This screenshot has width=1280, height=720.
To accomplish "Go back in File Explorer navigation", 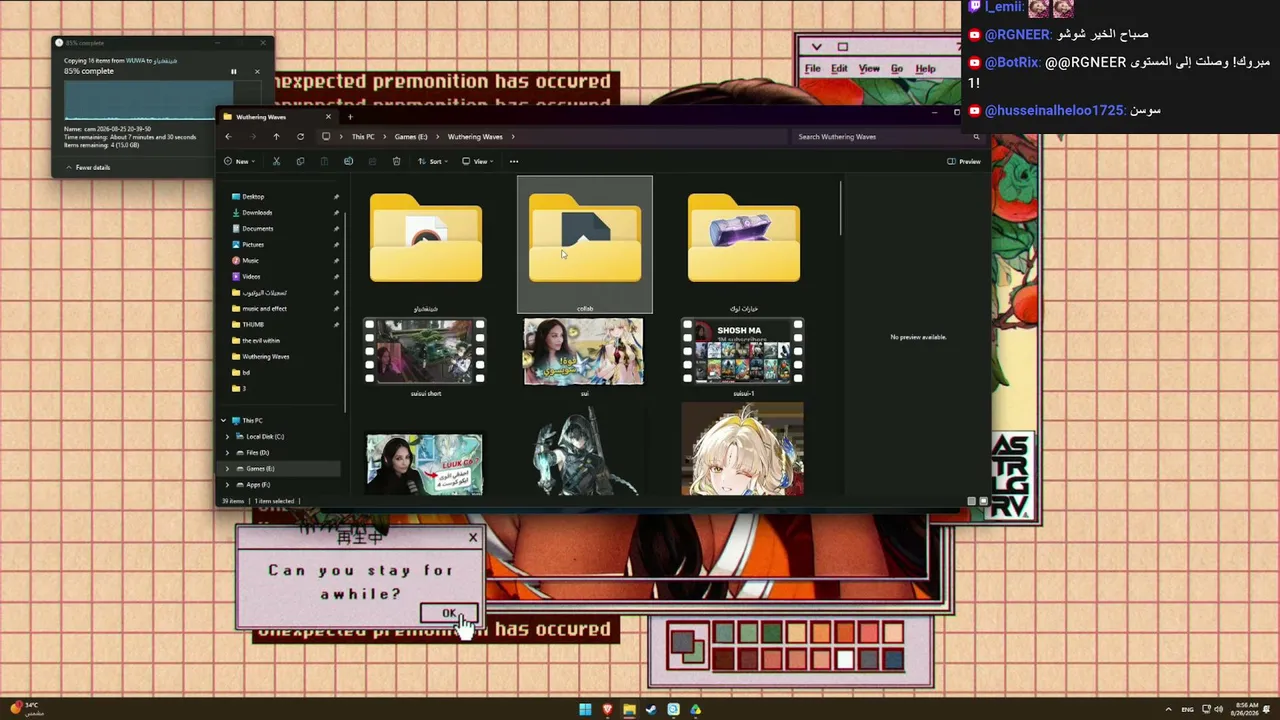I will tap(228, 136).
